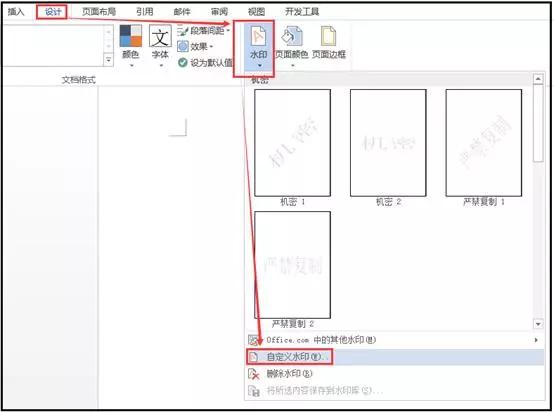
Task: Expand the 页面颜色 dropdown arrow
Action: click(x=292, y=65)
